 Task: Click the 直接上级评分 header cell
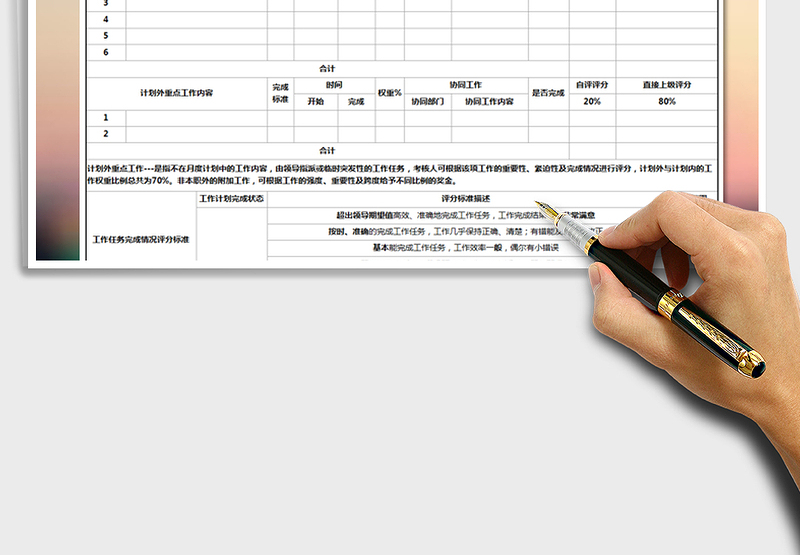[x=667, y=85]
